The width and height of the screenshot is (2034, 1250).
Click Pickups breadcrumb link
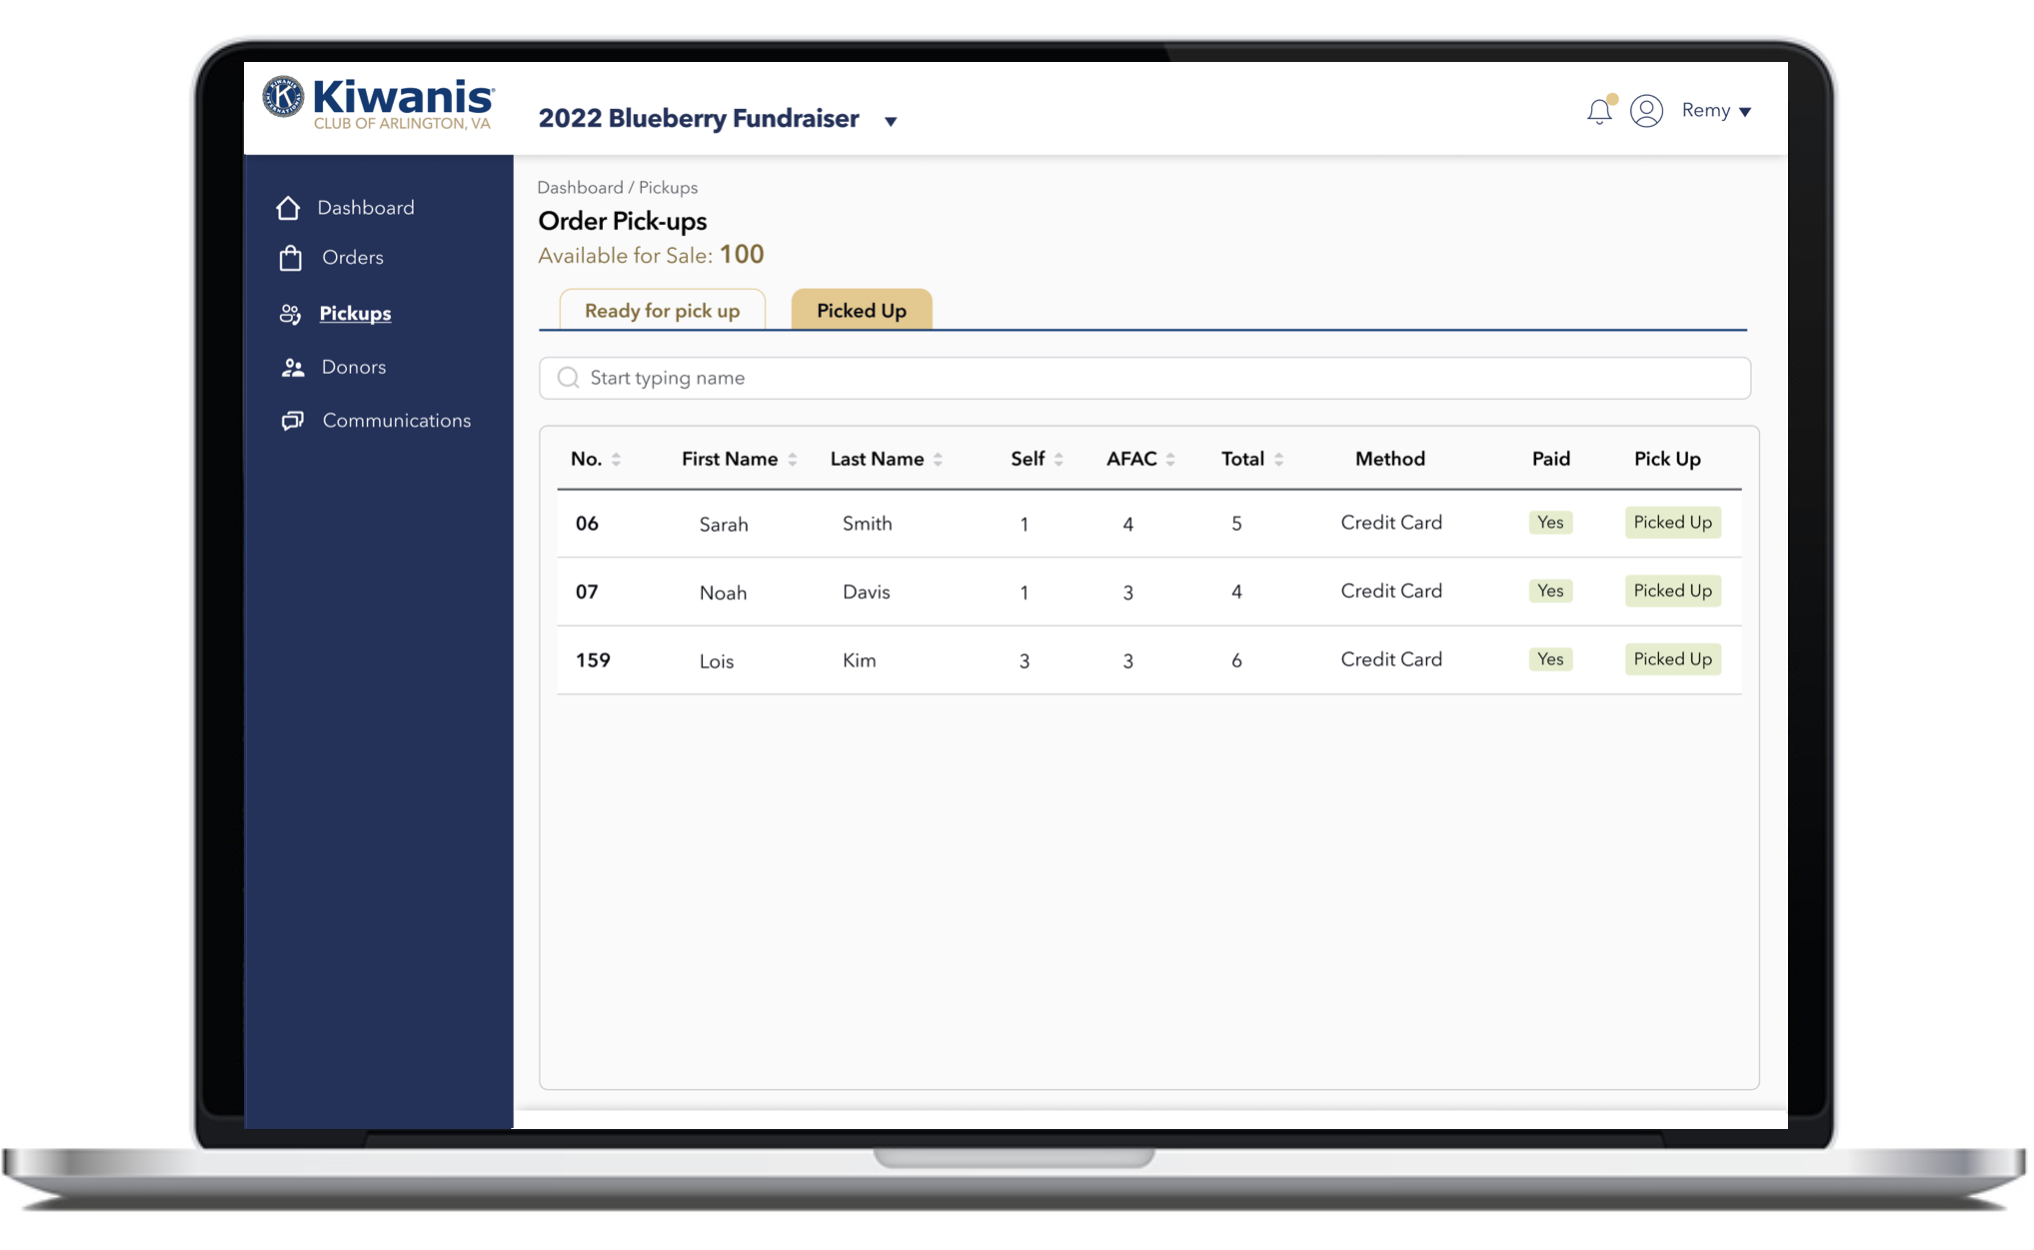click(x=668, y=187)
